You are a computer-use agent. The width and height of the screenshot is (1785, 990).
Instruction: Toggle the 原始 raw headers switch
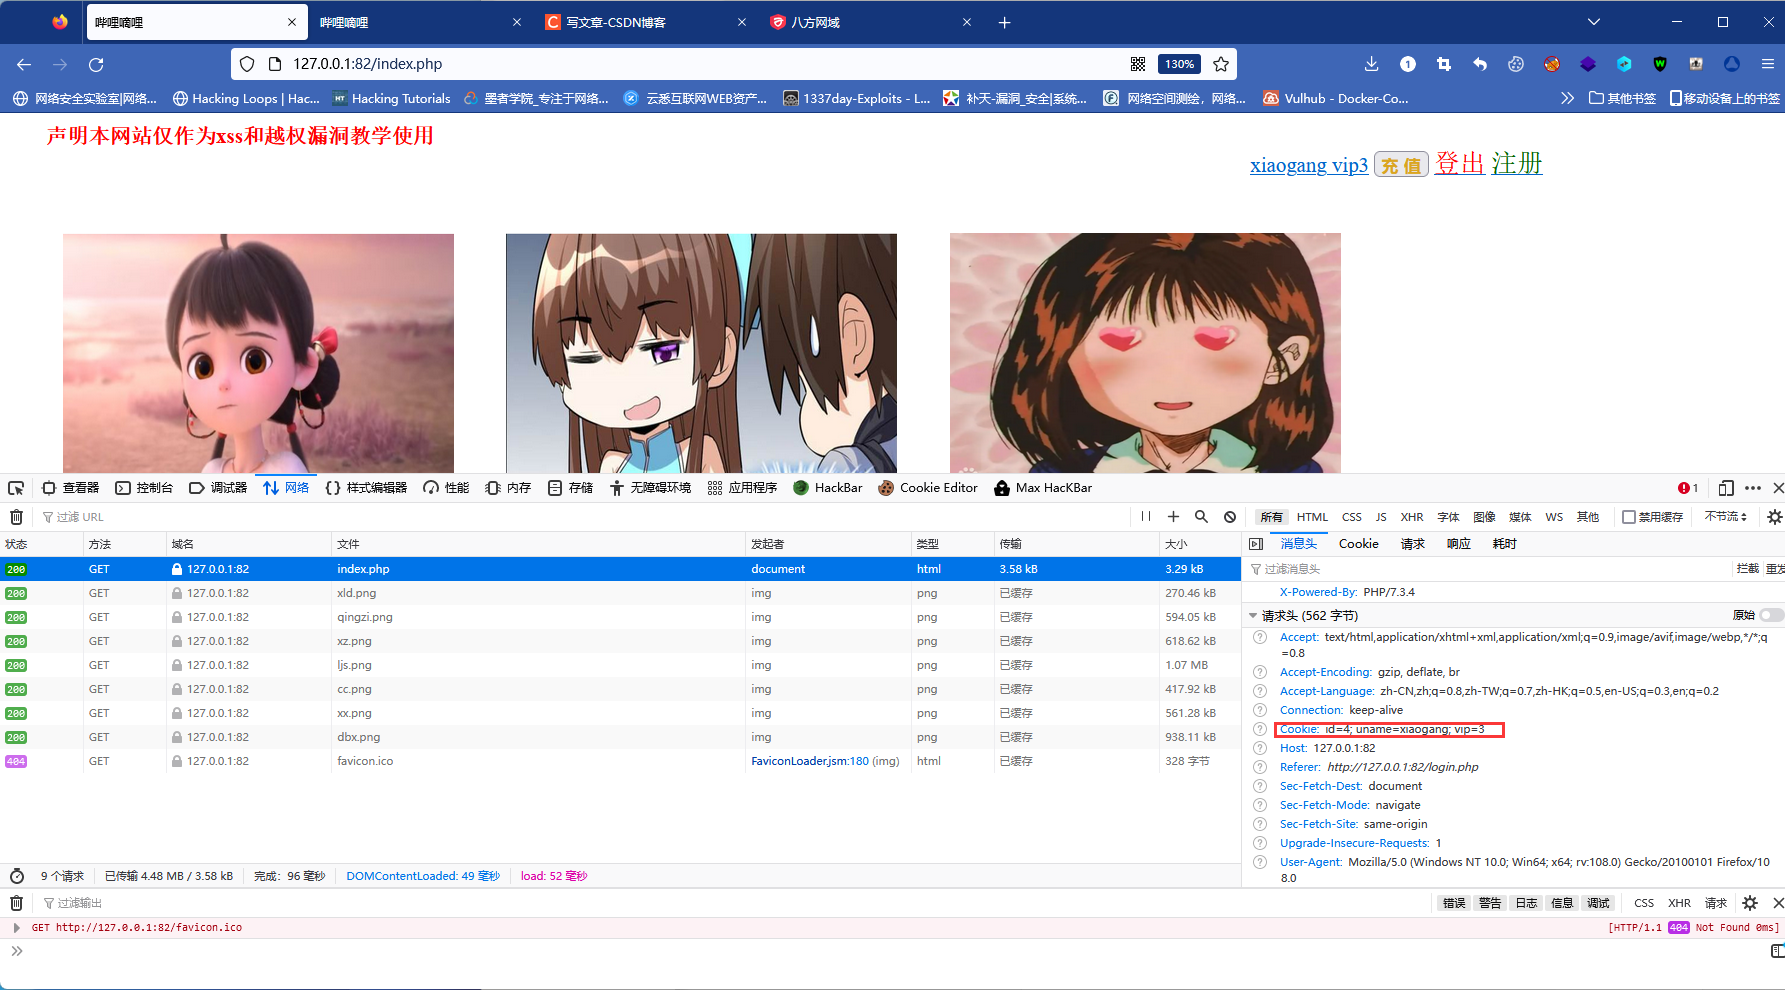1771,615
